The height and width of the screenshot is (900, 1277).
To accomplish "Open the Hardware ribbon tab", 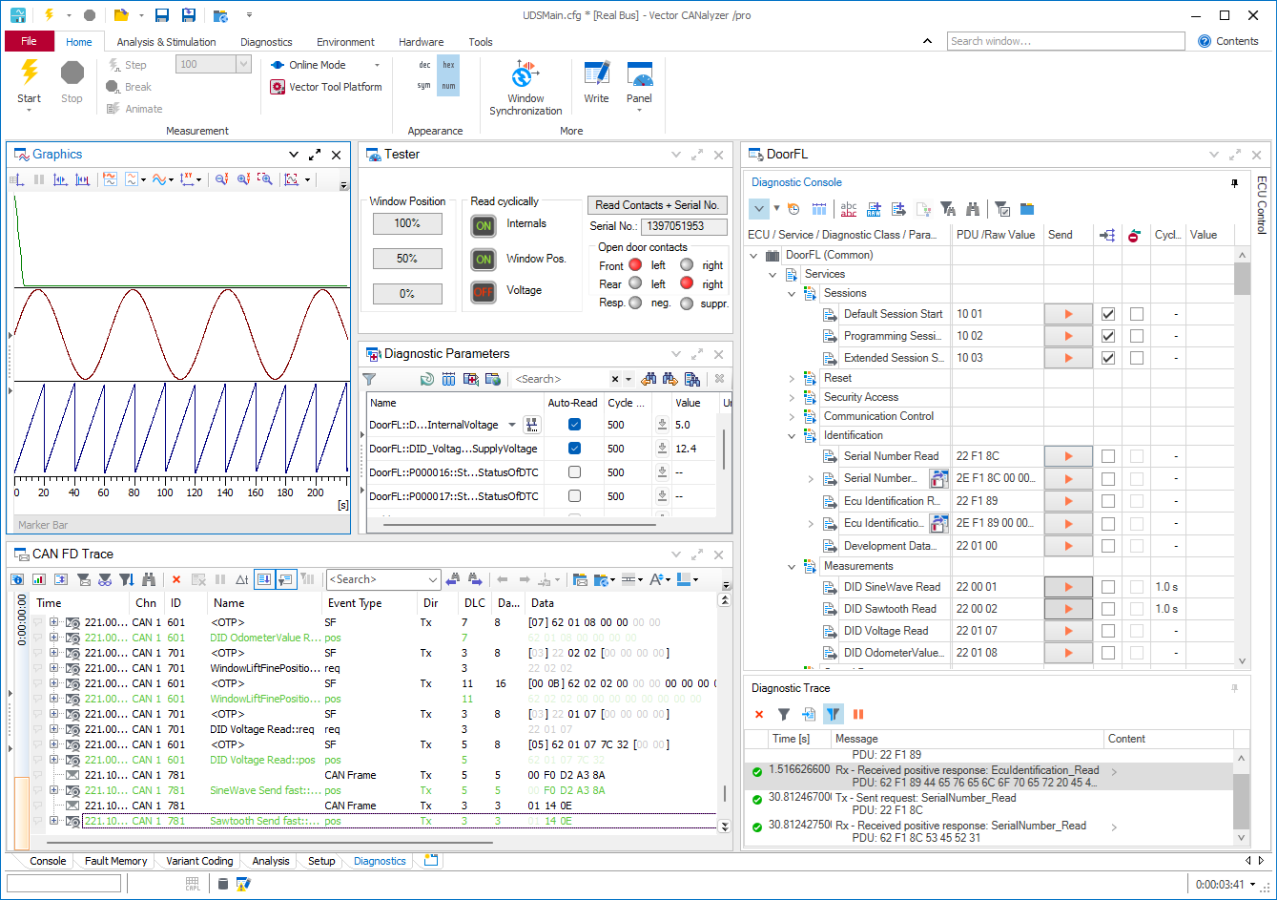I will click(421, 42).
